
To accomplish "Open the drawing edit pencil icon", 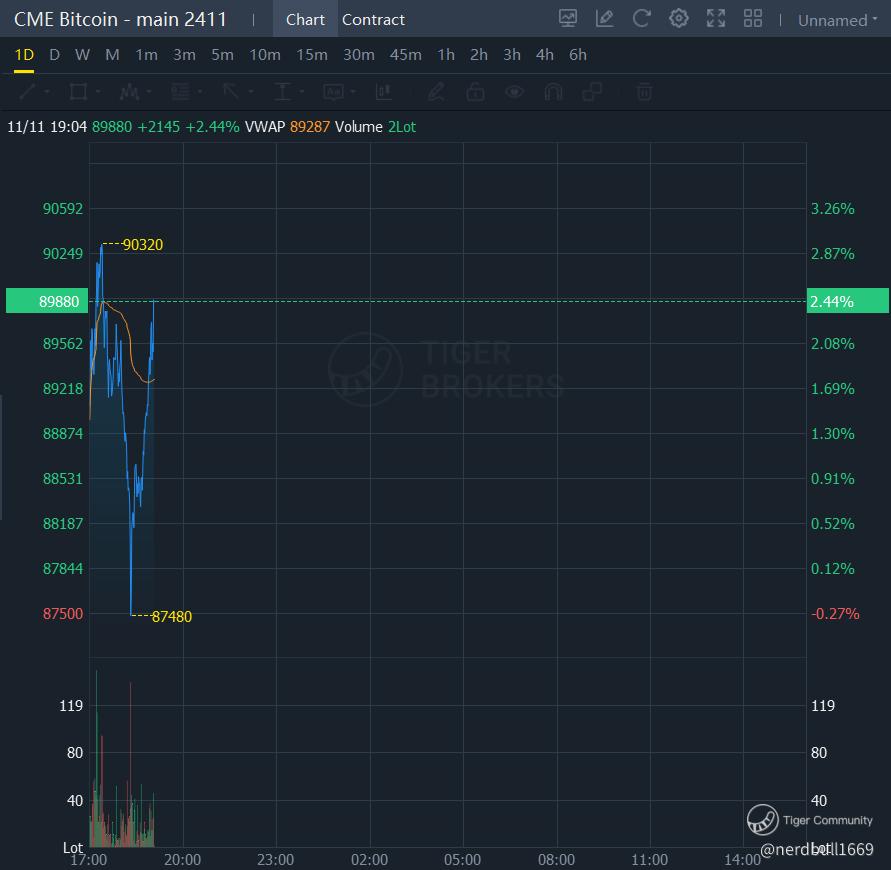I will point(604,19).
